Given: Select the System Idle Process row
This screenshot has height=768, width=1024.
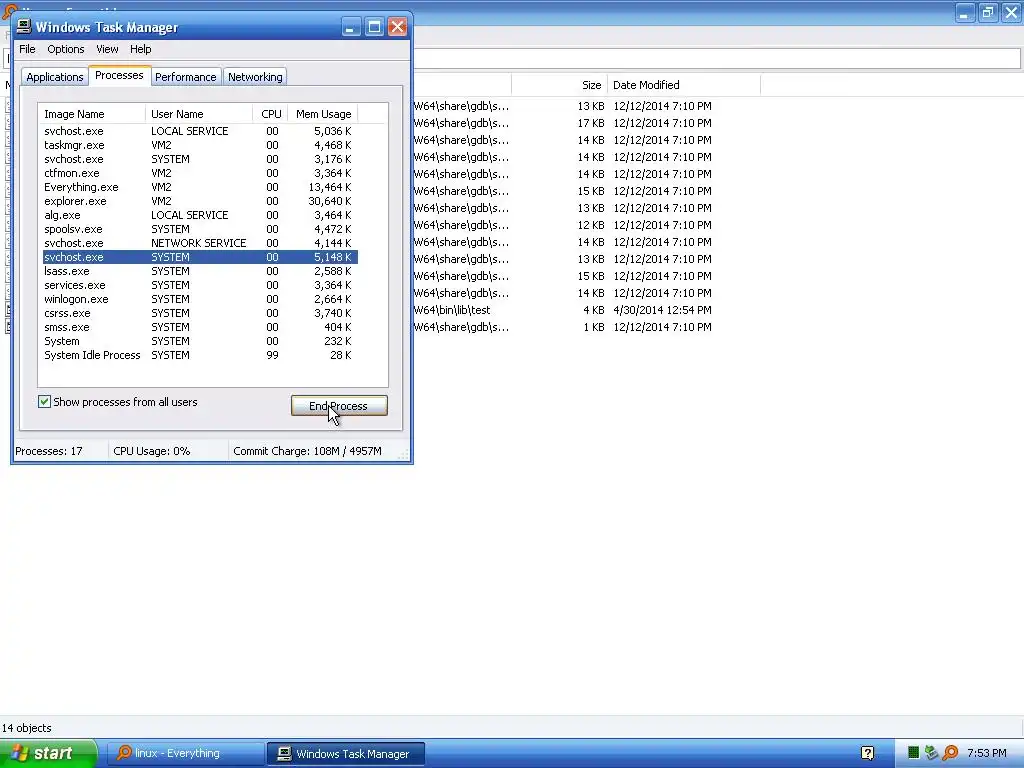Looking at the screenshot, I should (x=200, y=355).
